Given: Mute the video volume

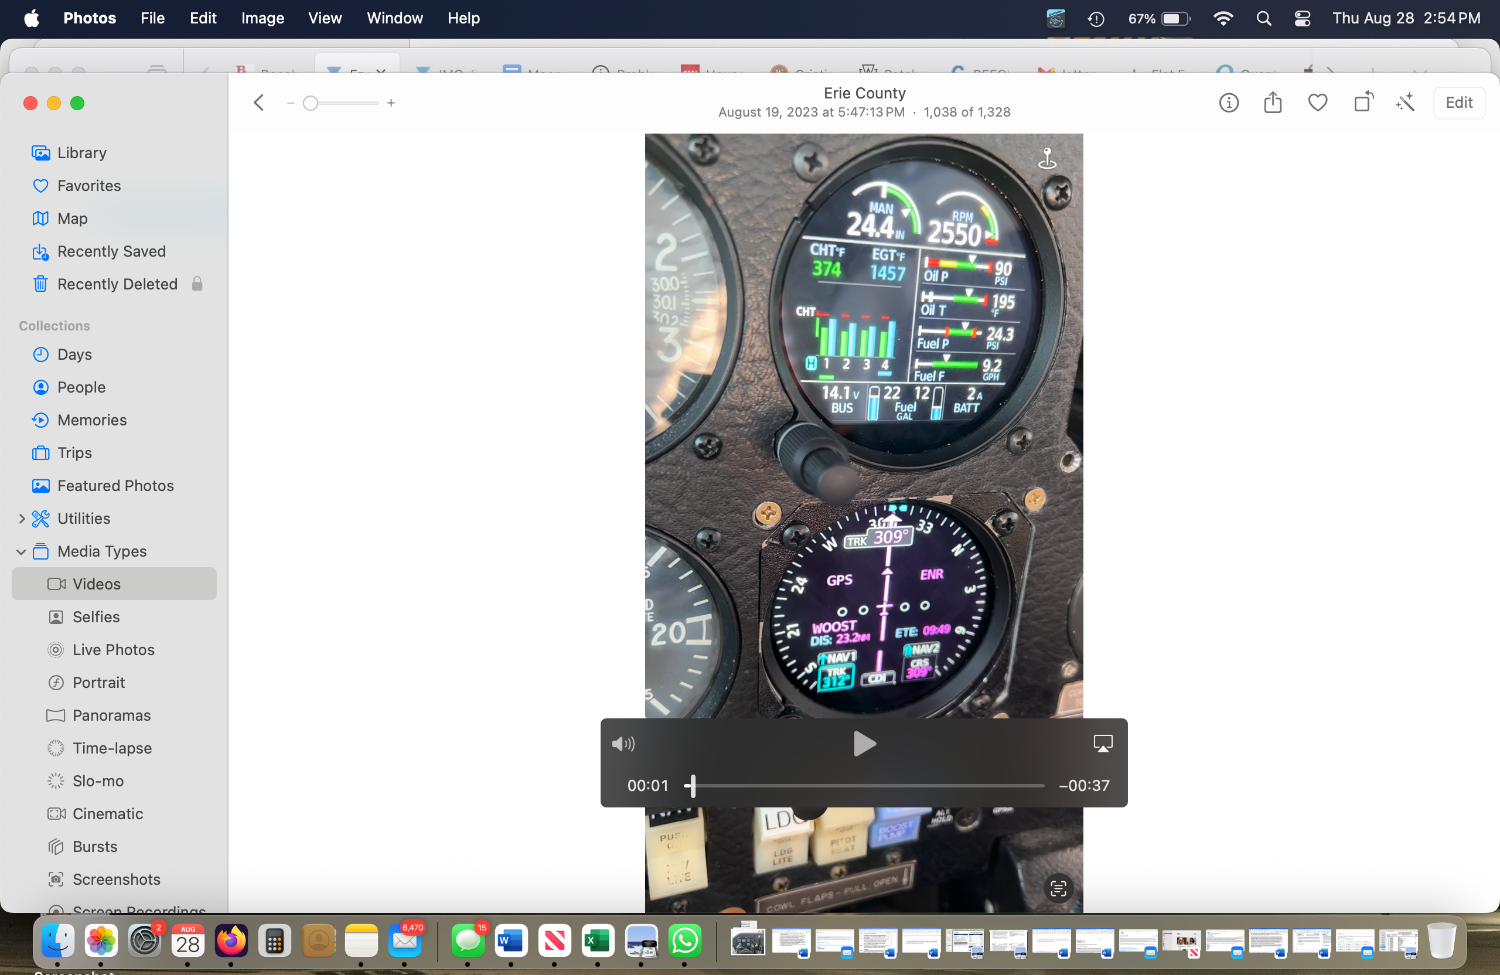Looking at the screenshot, I should coord(623,744).
